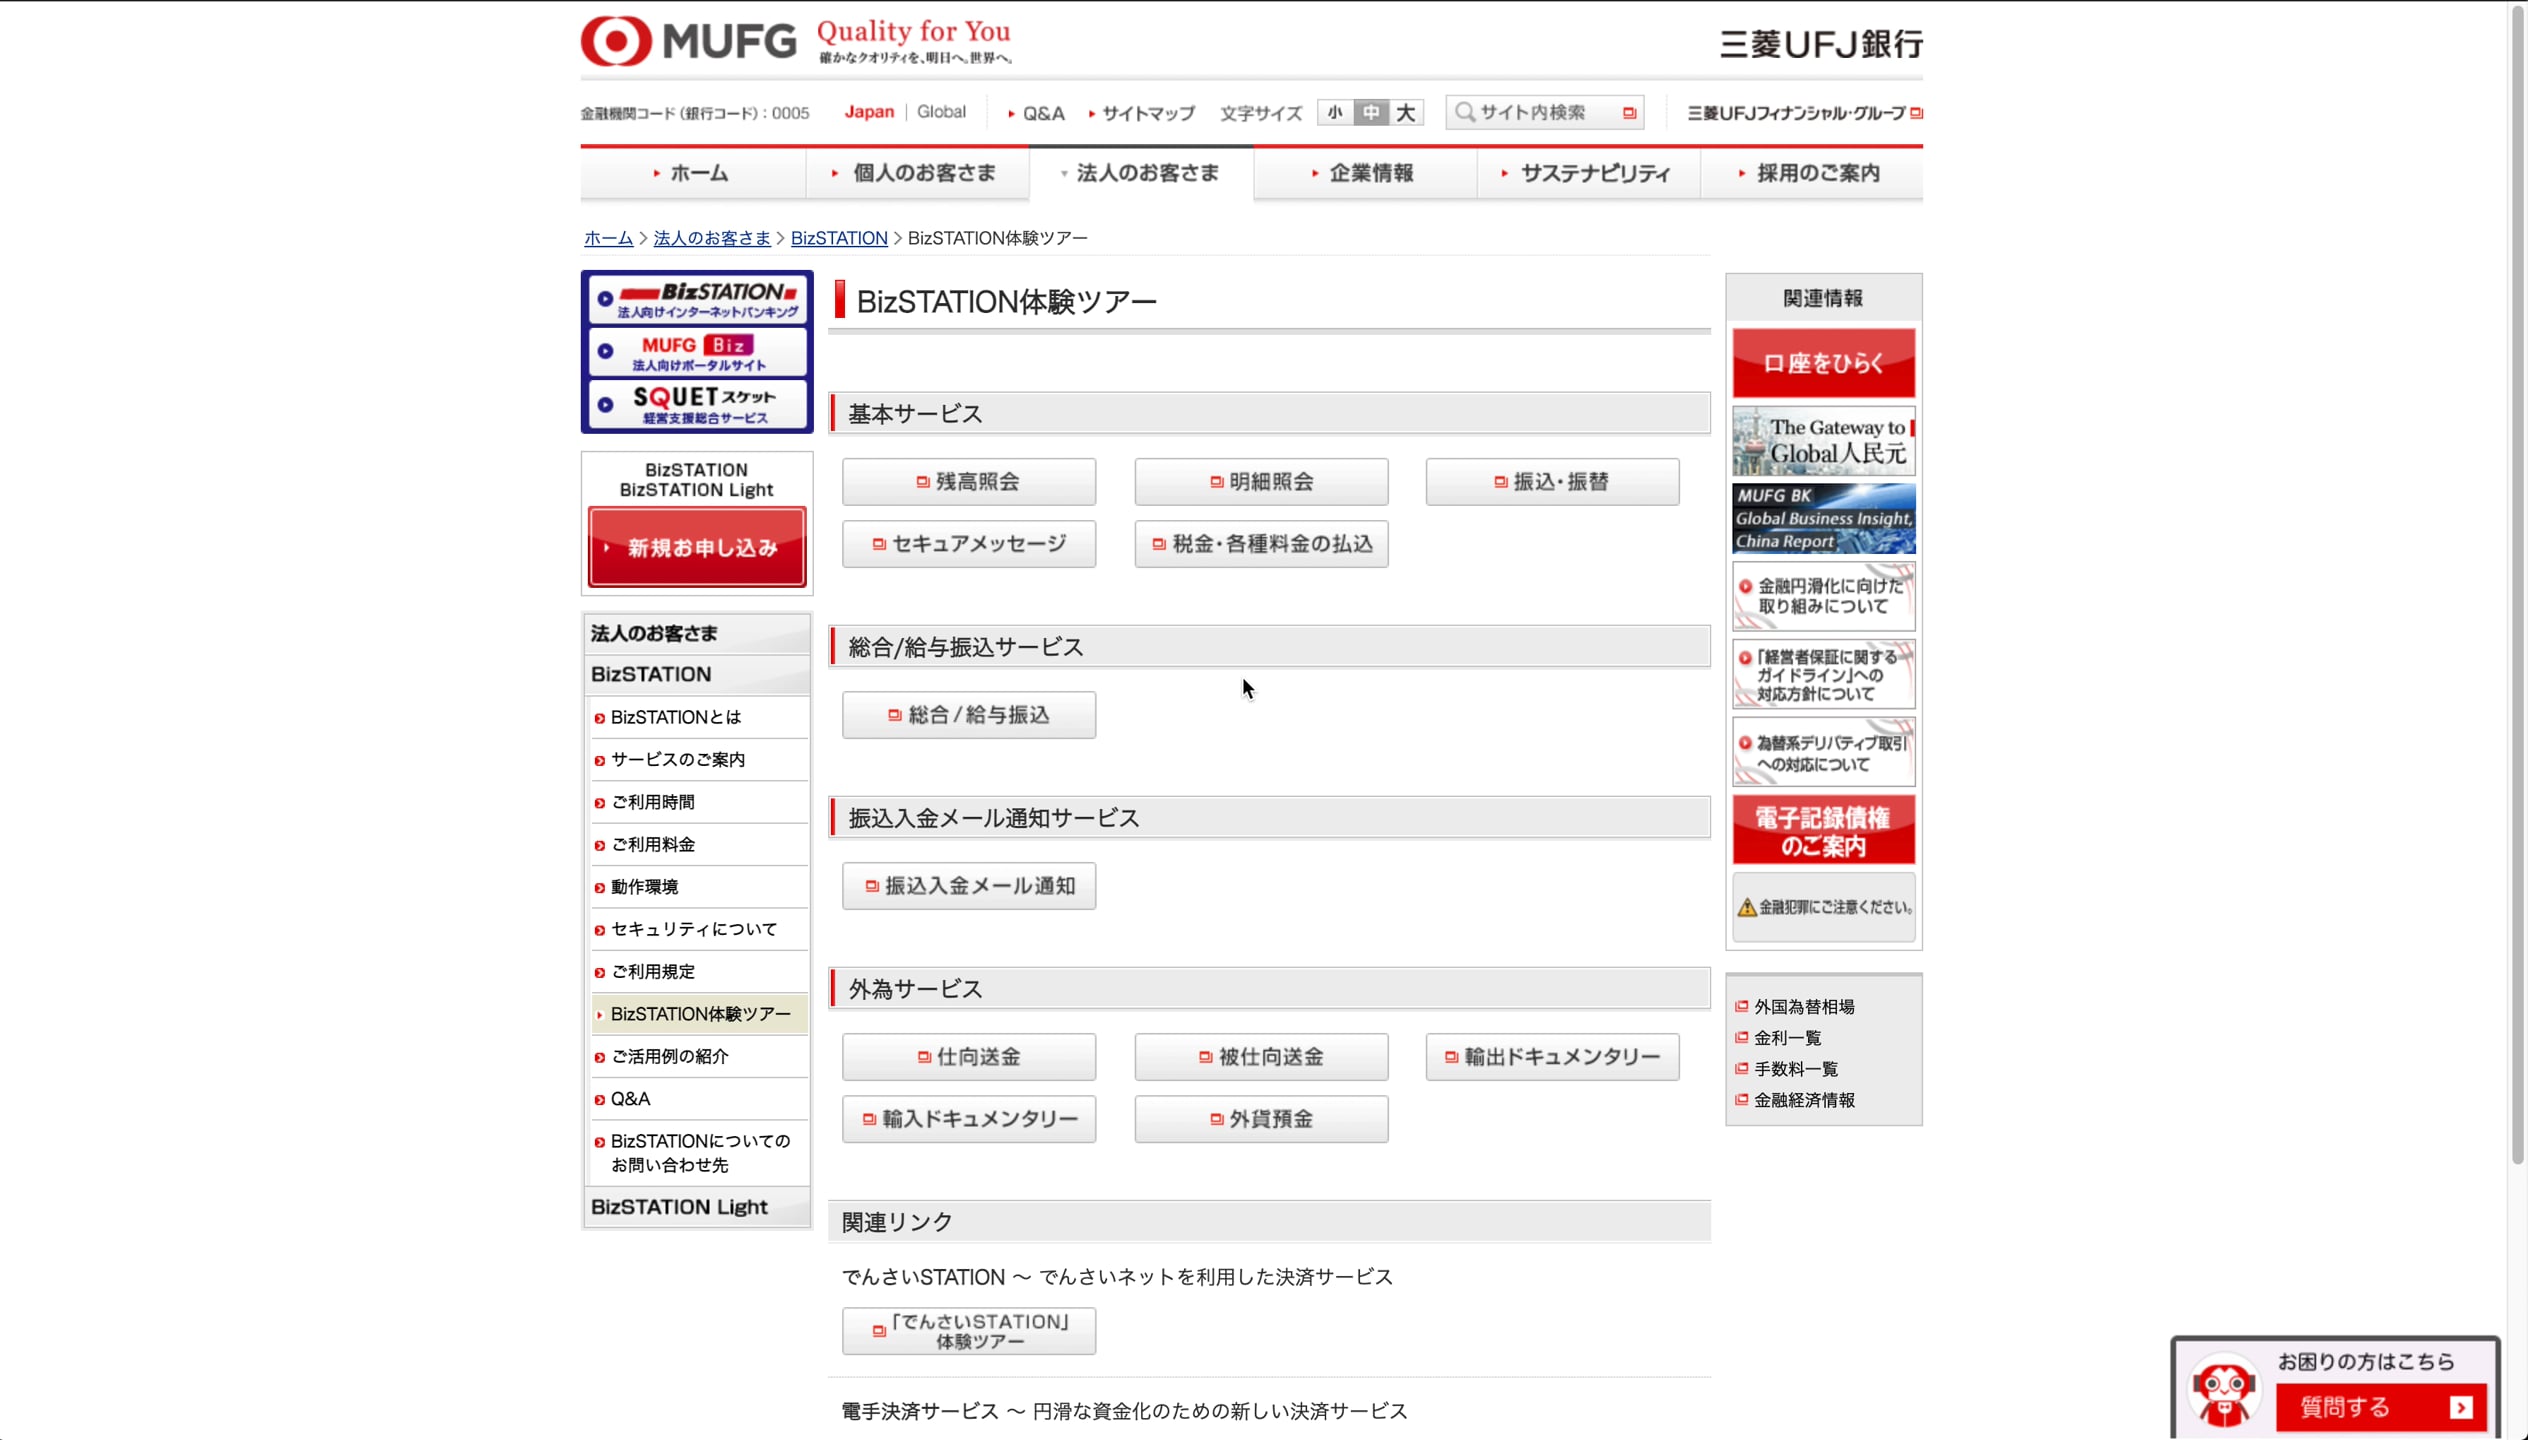The image size is (2528, 1440).
Task: Set text size to small (小)
Action: (x=1335, y=112)
